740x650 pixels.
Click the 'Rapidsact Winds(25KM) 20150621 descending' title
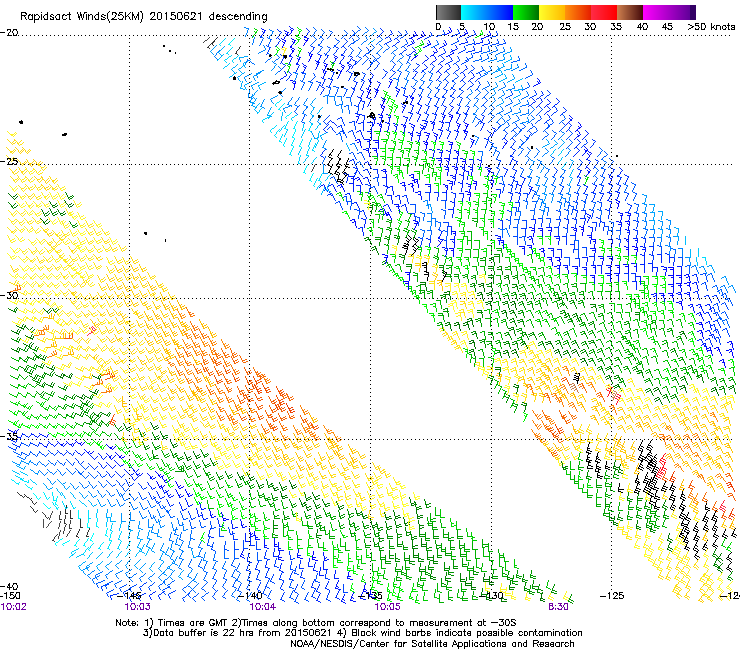pos(143,17)
